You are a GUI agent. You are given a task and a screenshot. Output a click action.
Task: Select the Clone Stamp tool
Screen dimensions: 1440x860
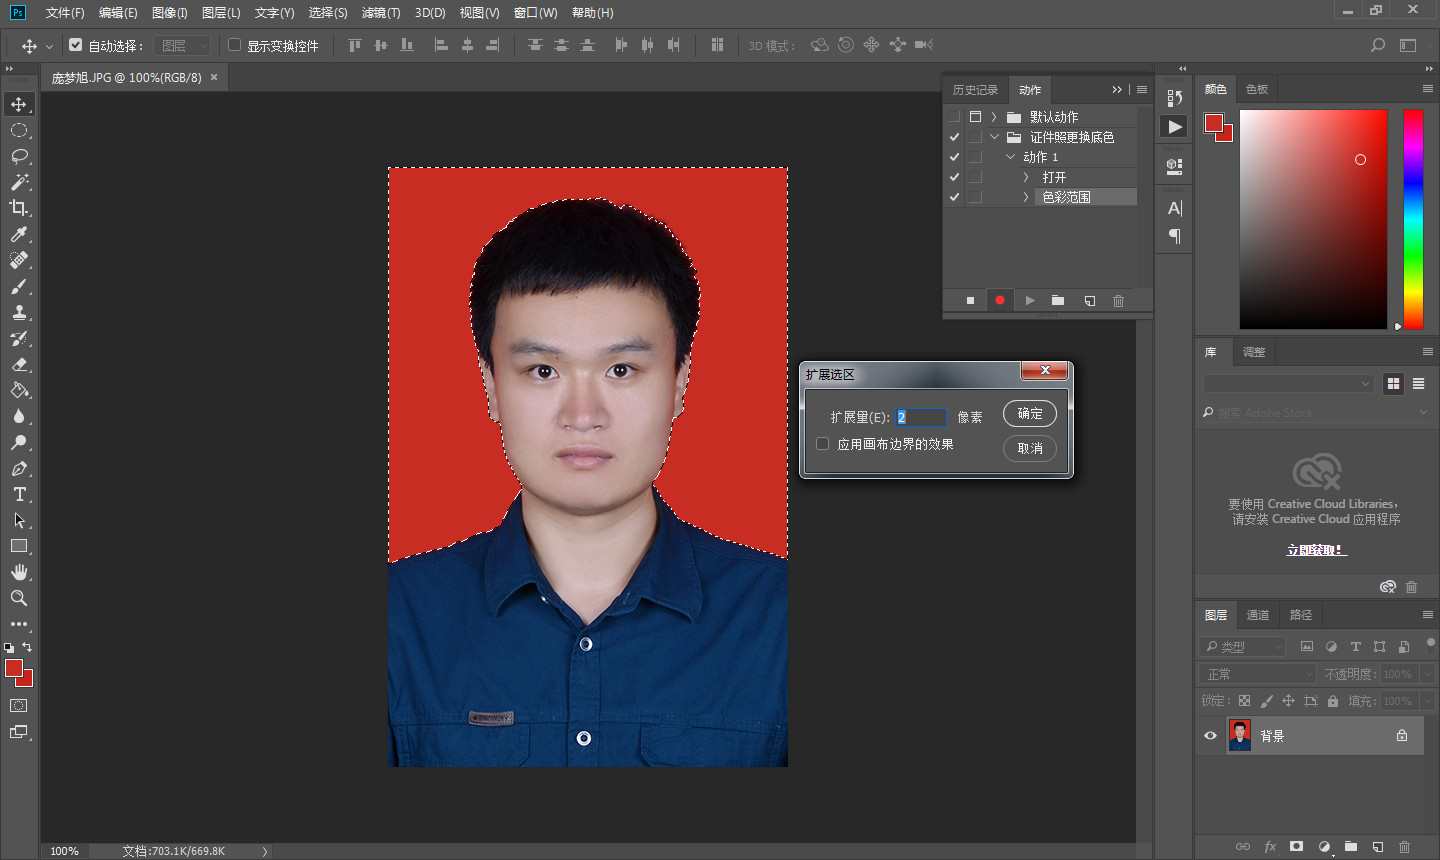coord(19,312)
